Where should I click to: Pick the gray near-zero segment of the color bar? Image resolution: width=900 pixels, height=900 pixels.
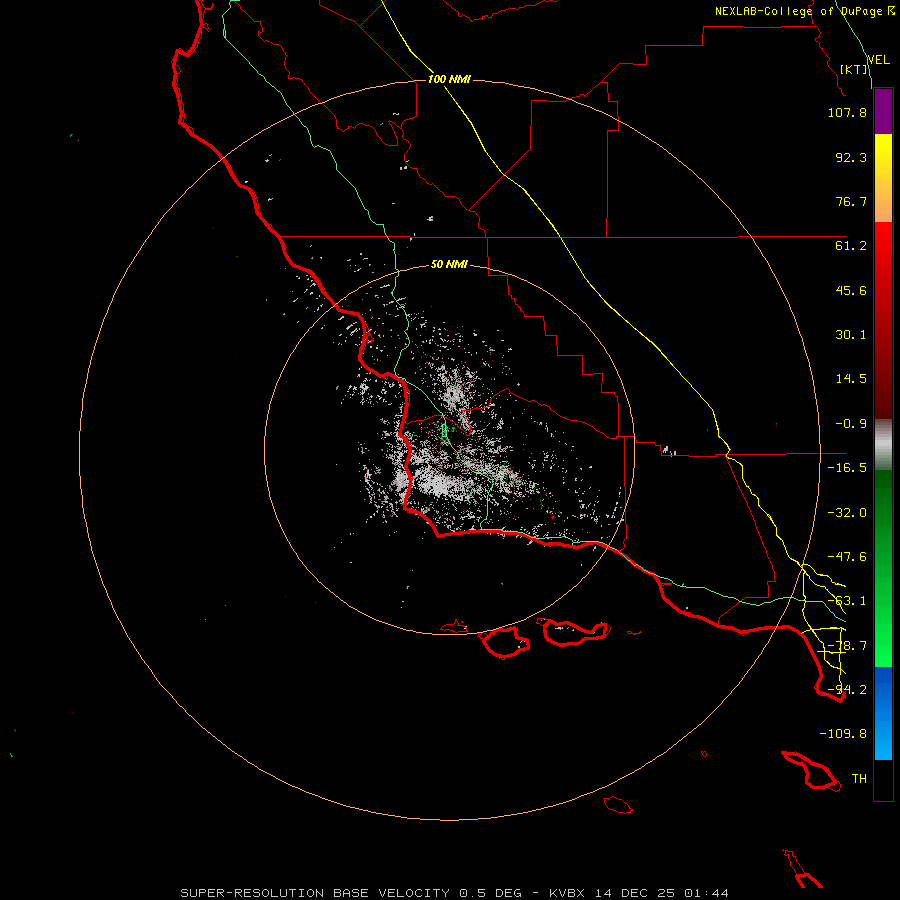(883, 445)
